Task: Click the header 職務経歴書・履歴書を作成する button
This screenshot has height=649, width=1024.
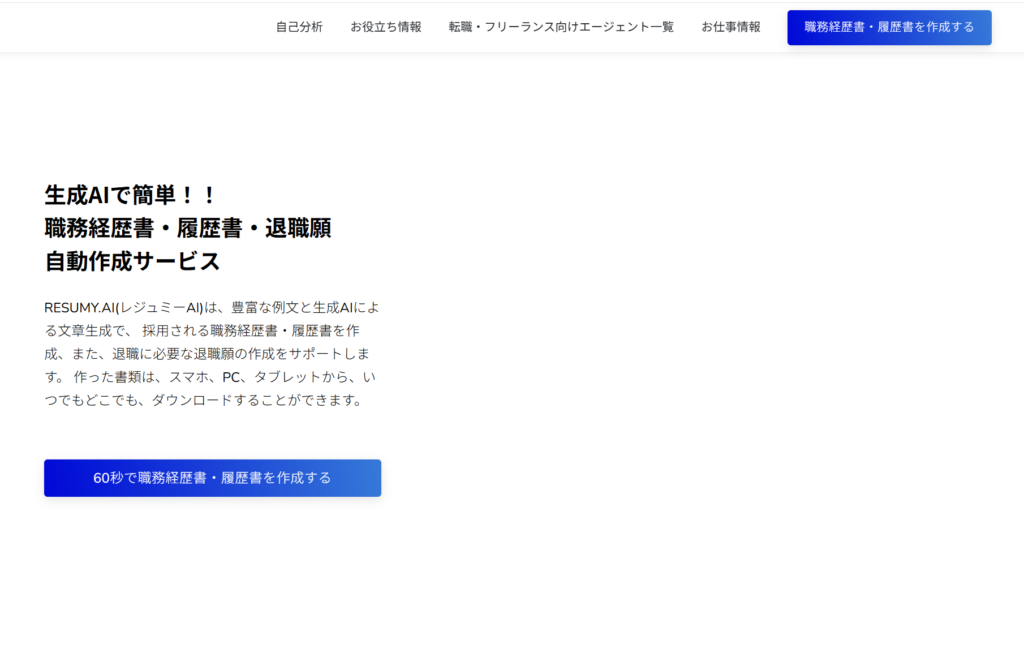Action: tap(888, 27)
